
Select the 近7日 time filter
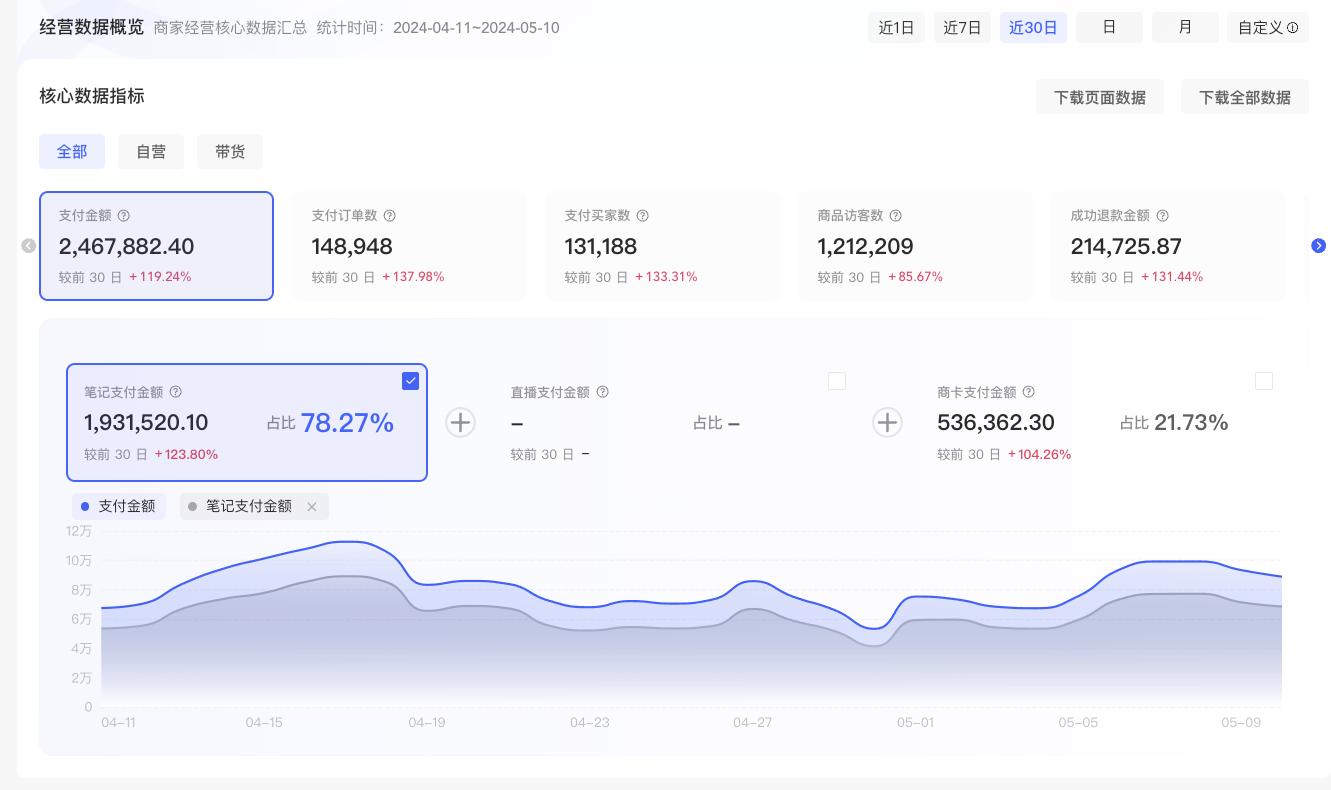[x=962, y=27]
